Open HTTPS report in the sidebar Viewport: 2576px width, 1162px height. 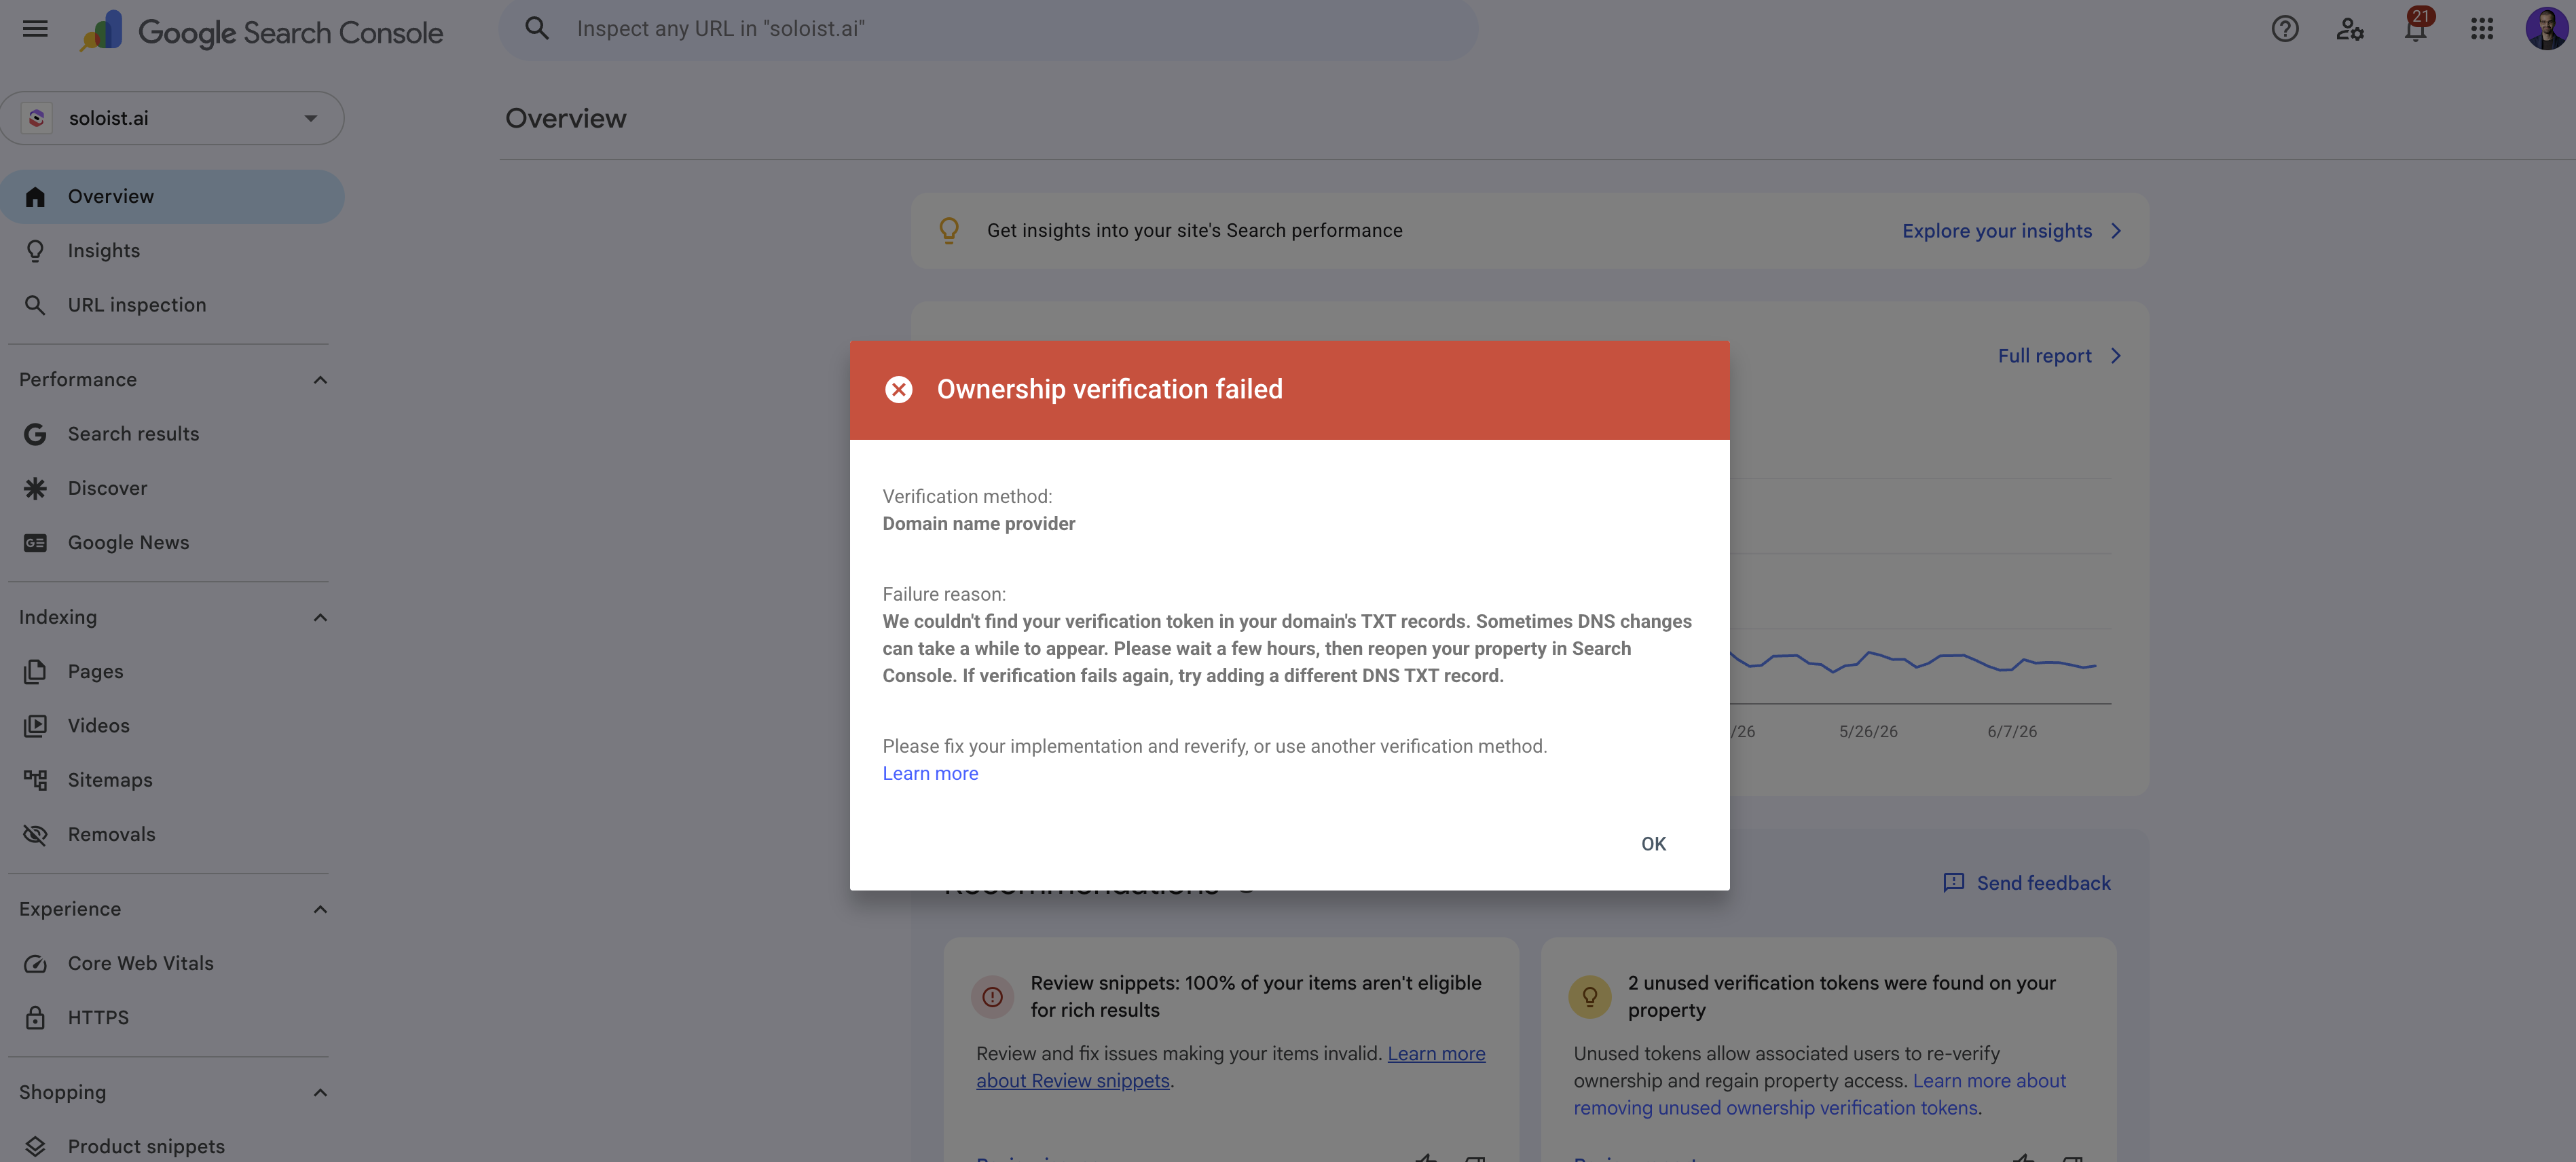tap(98, 1017)
